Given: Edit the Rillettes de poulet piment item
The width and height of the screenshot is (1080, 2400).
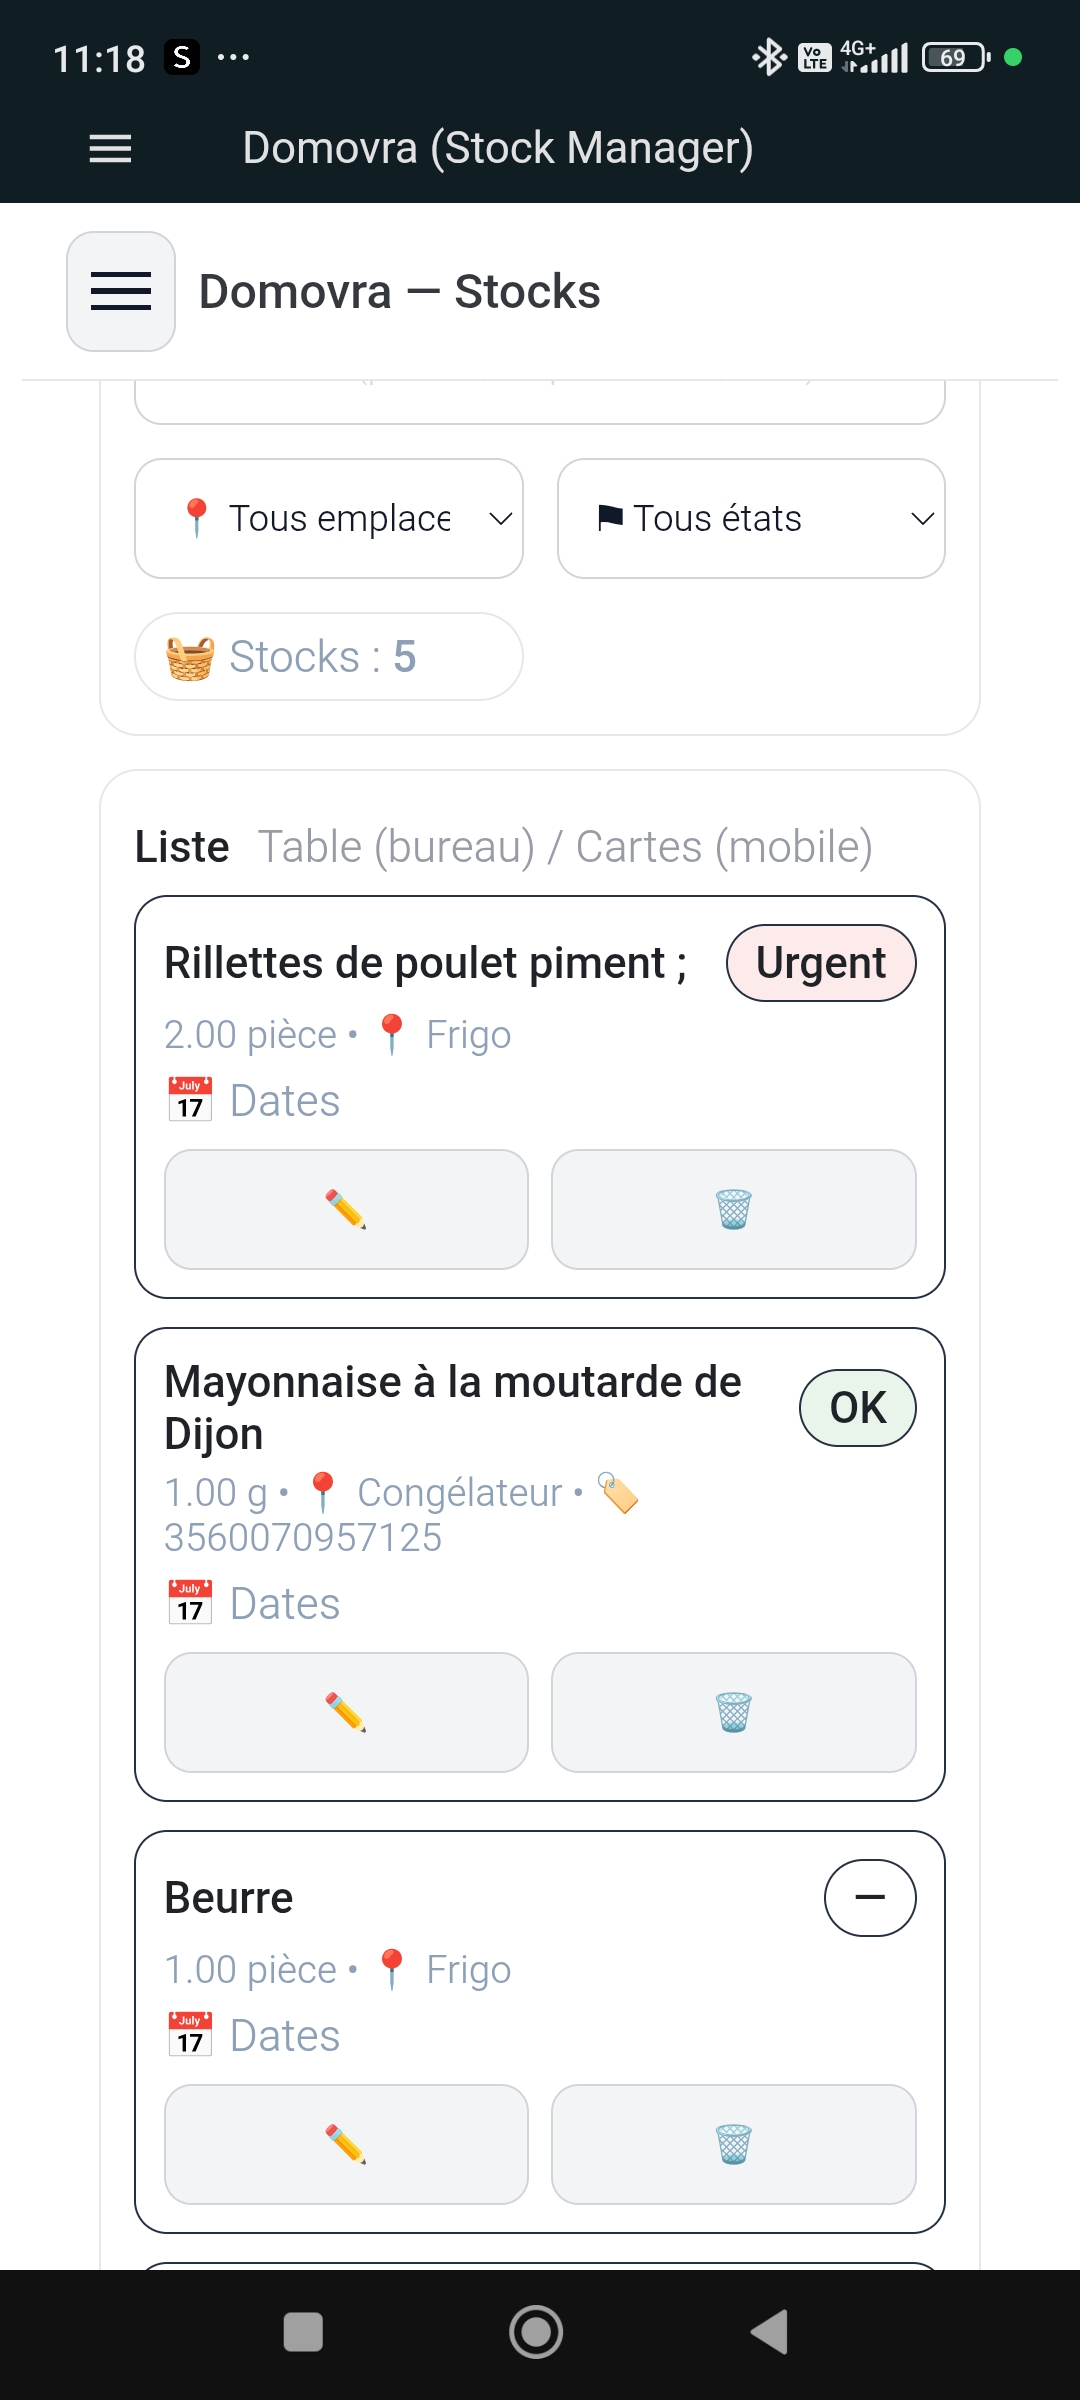Looking at the screenshot, I should pyautogui.click(x=346, y=1209).
